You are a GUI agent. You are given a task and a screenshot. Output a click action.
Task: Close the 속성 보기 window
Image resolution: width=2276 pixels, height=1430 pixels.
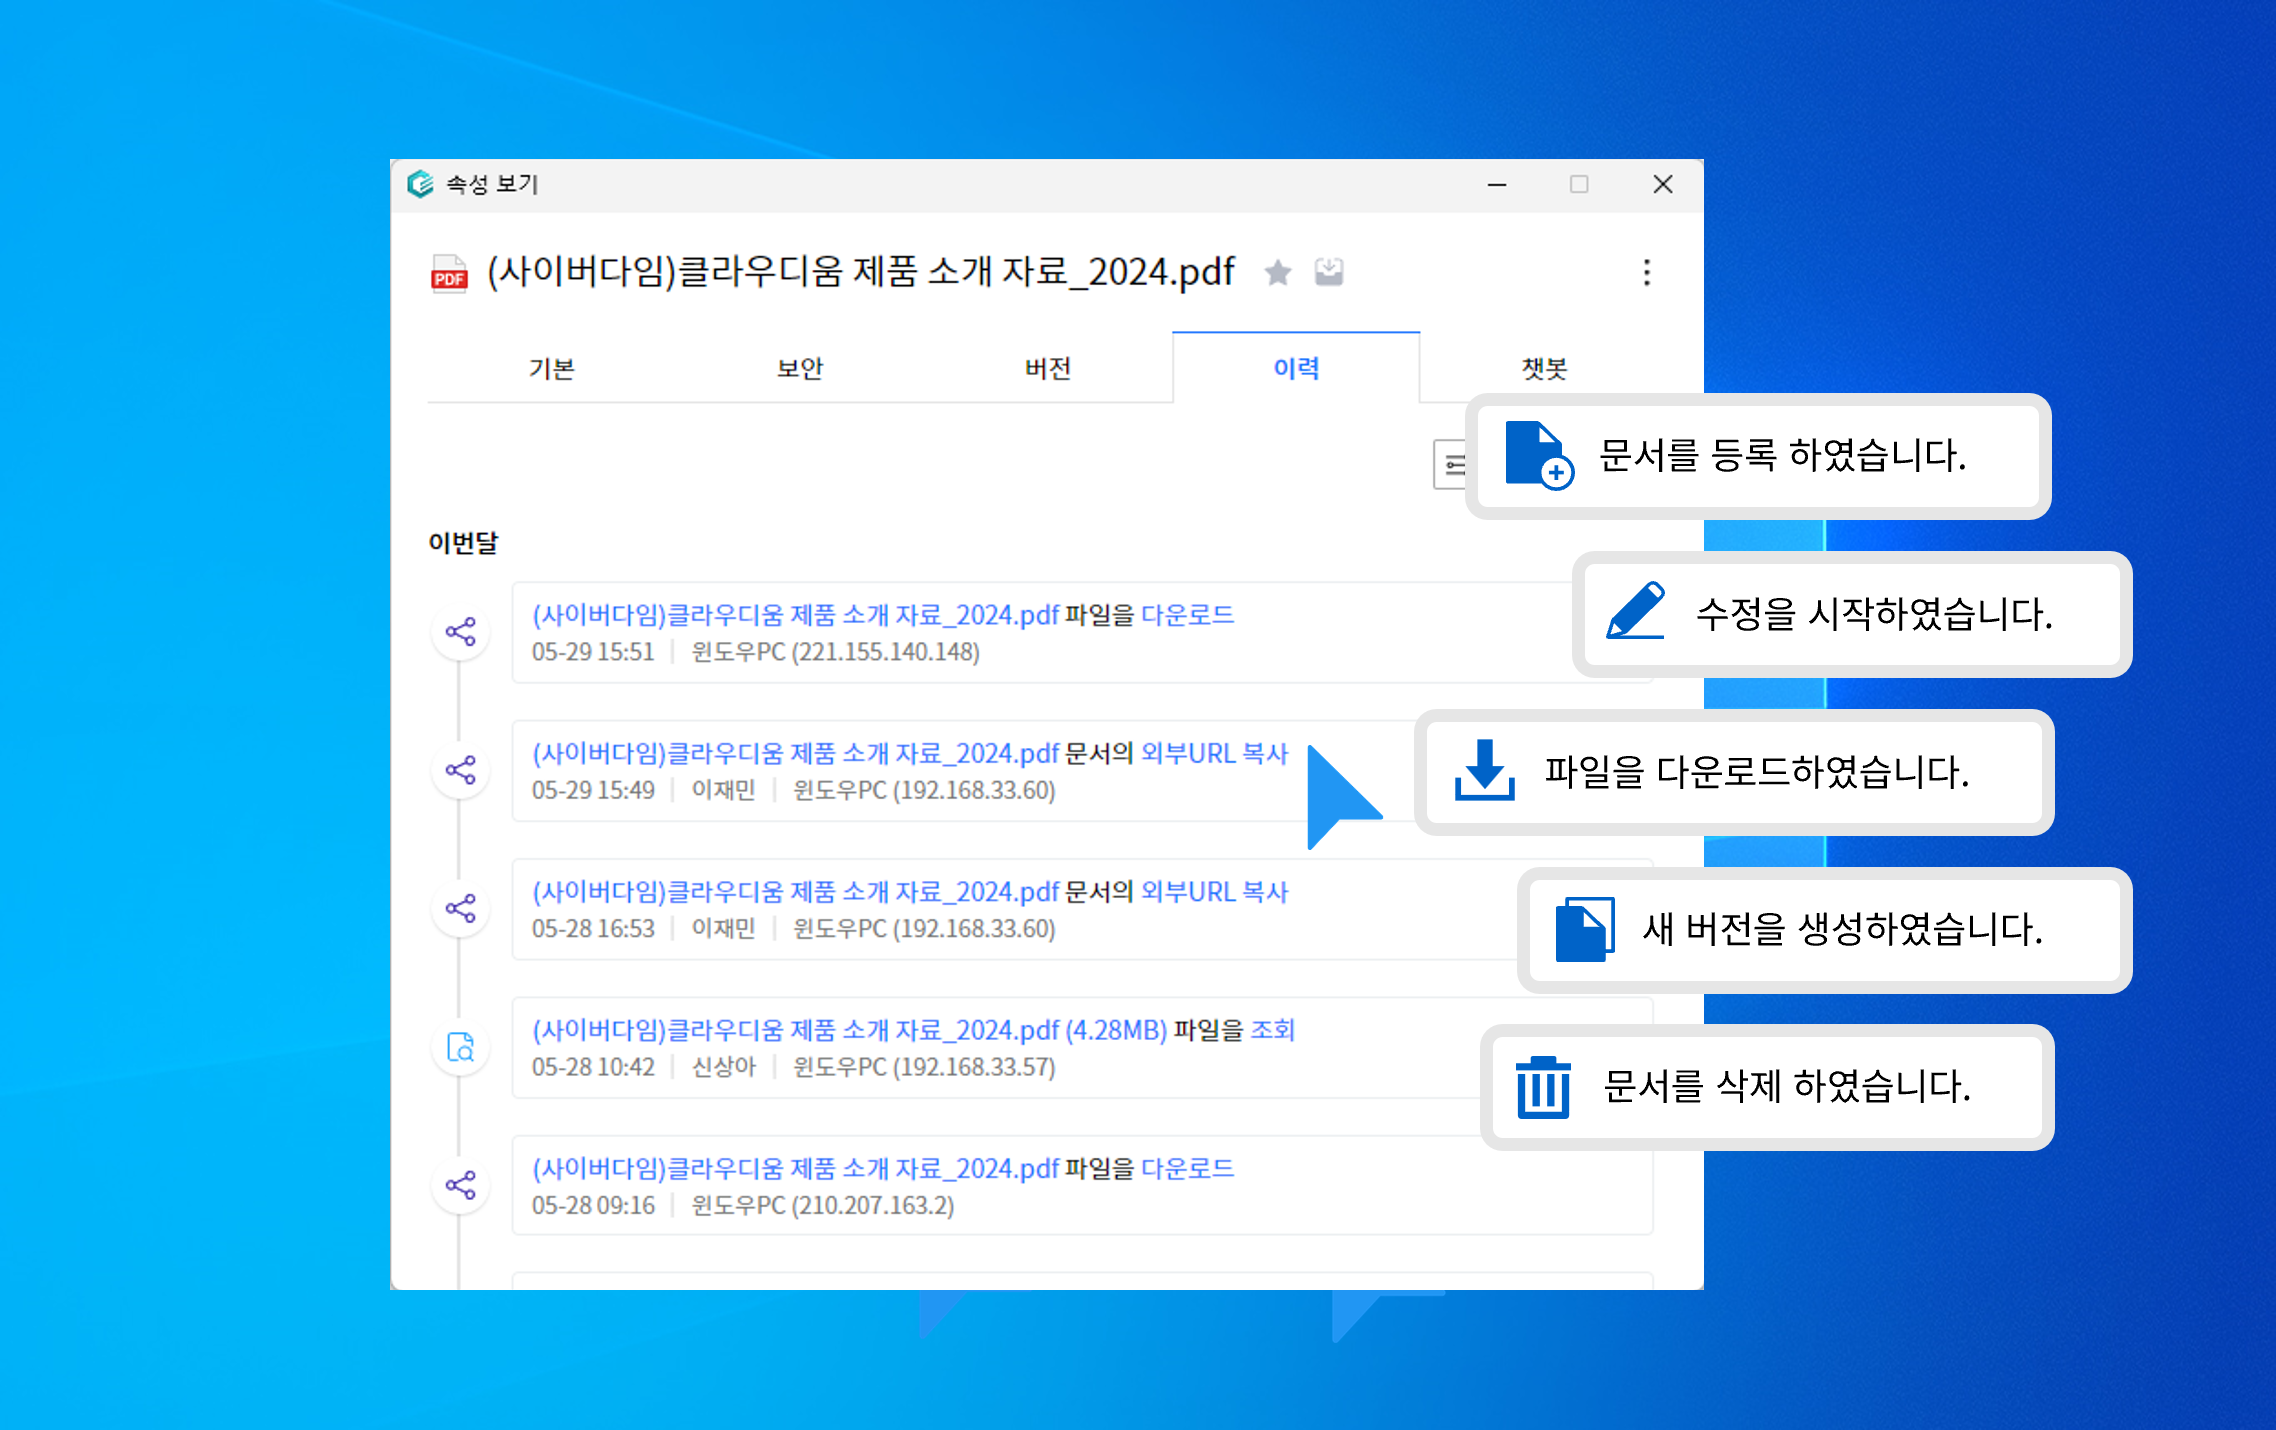tap(1663, 185)
